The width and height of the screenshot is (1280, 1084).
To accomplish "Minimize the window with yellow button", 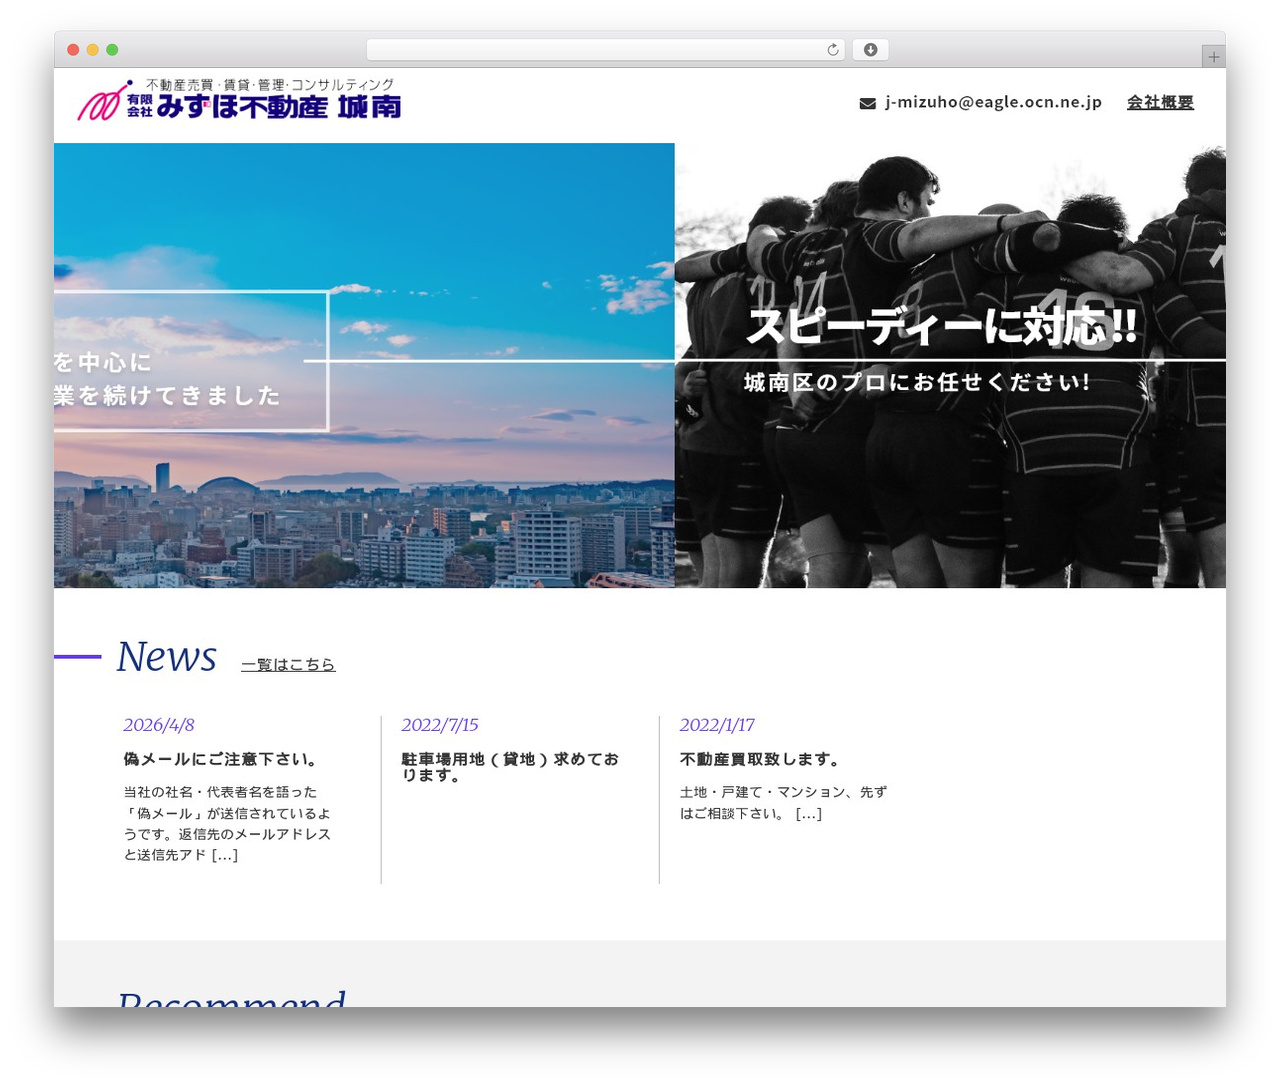I will point(93,50).
